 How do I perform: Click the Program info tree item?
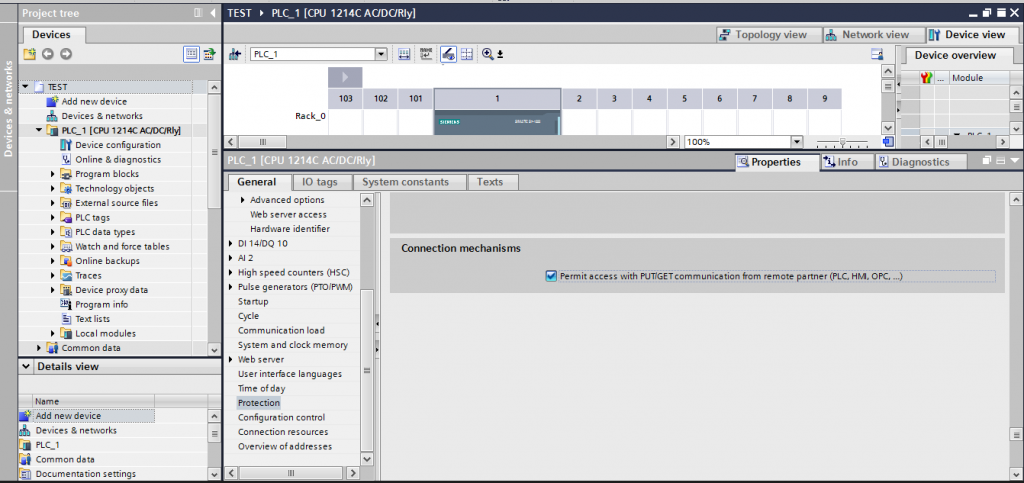(101, 304)
